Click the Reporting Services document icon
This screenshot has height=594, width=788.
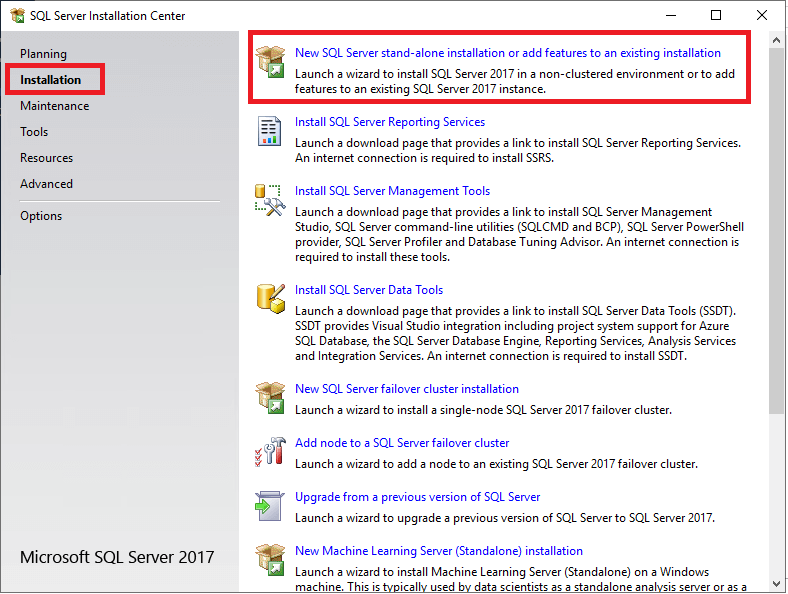[x=270, y=131]
